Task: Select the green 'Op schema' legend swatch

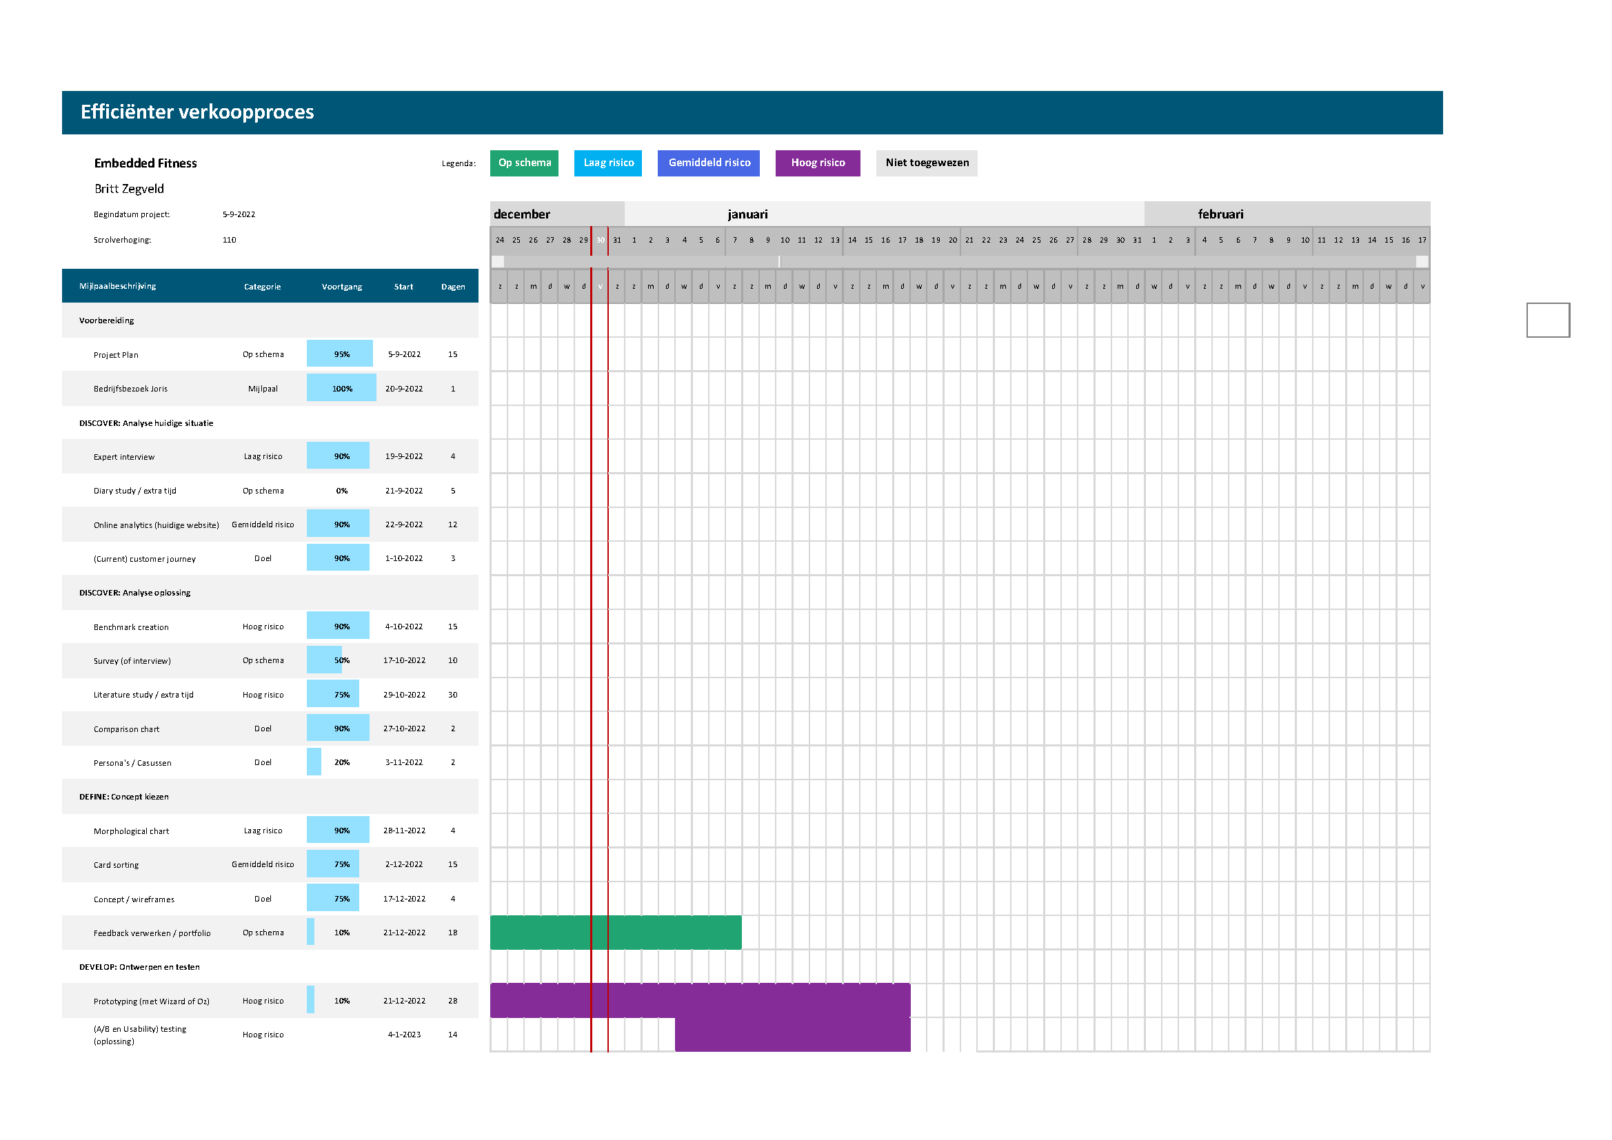Action: (x=524, y=163)
